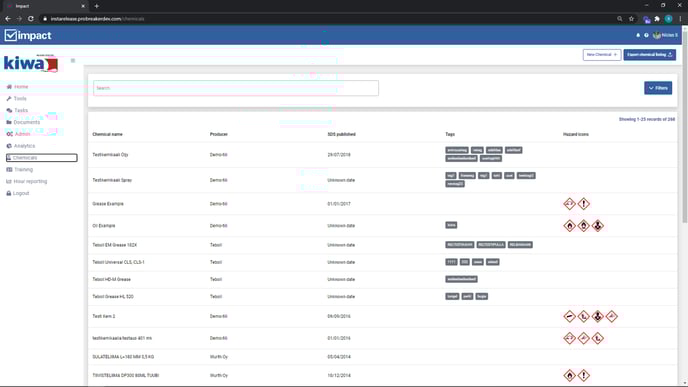Click the Tools wrench icon in sidebar
This screenshot has height=387, width=688.
click(9, 99)
